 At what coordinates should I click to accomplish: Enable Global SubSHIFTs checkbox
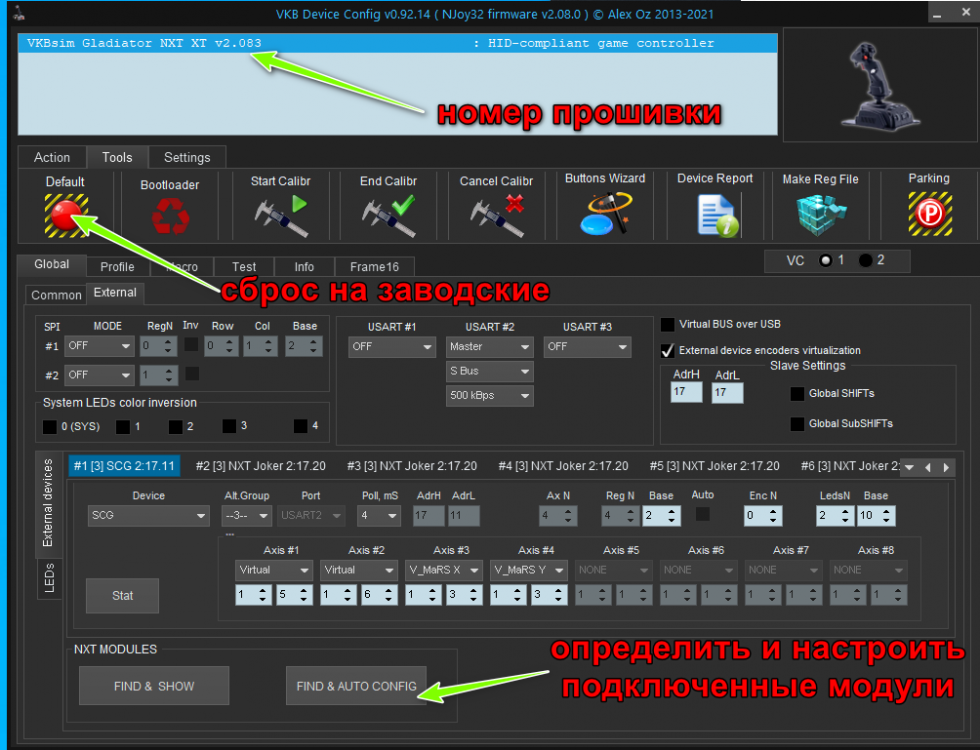798,424
